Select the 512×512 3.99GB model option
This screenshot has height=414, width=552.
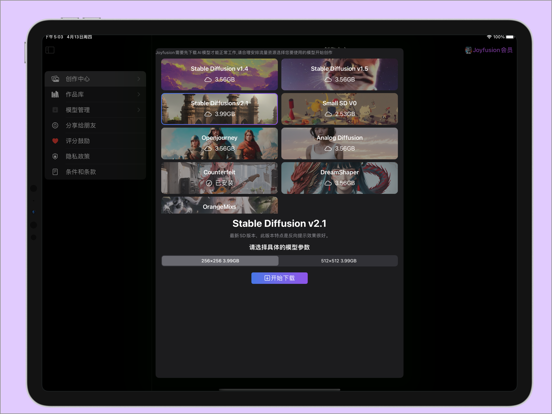[339, 261]
